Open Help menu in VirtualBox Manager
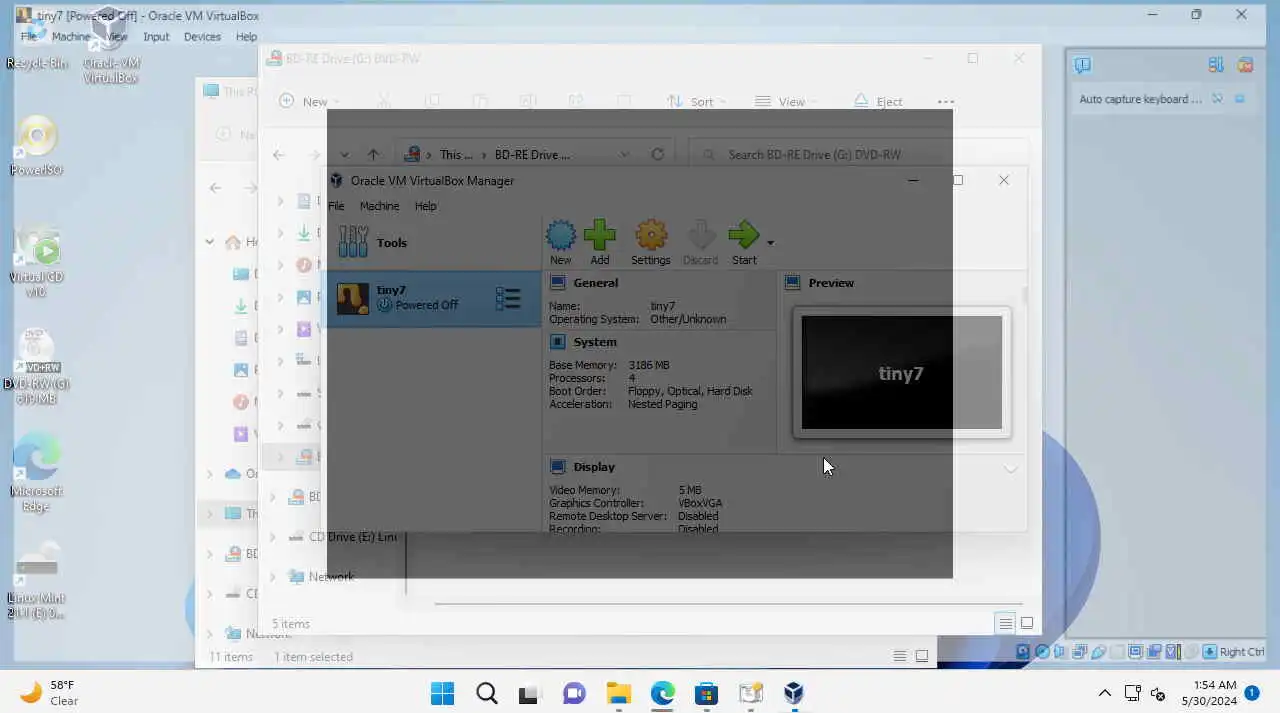 tap(425, 206)
